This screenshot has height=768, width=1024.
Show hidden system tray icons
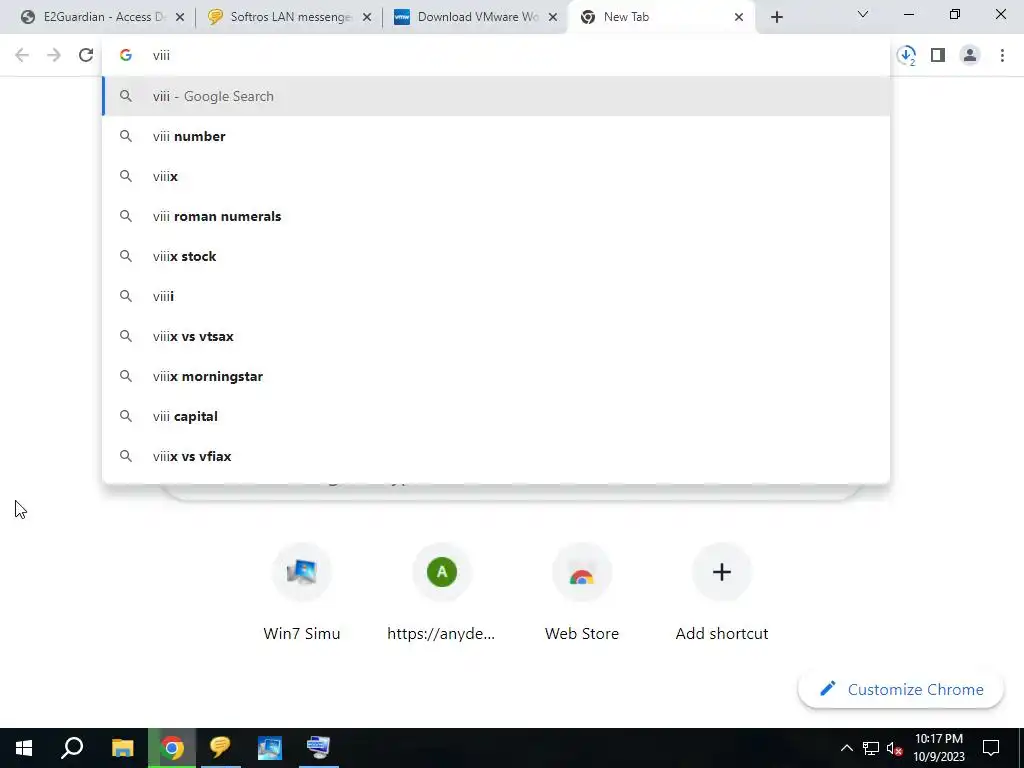tap(846, 748)
